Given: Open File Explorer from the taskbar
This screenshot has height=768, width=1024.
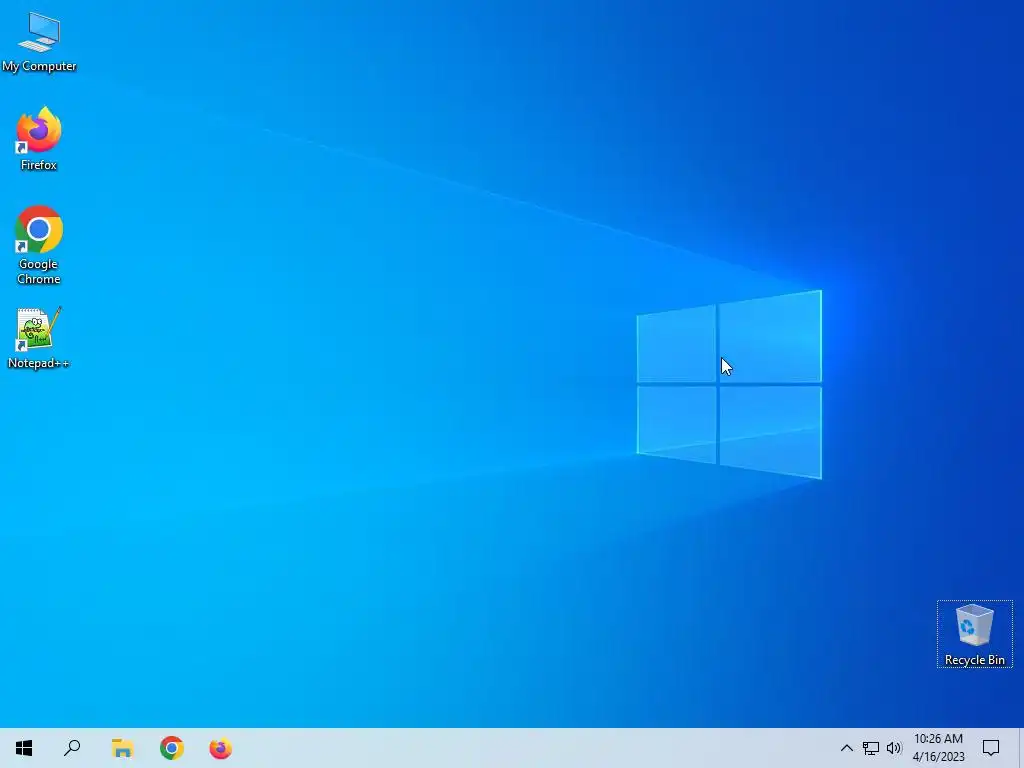Looking at the screenshot, I should tap(122, 748).
